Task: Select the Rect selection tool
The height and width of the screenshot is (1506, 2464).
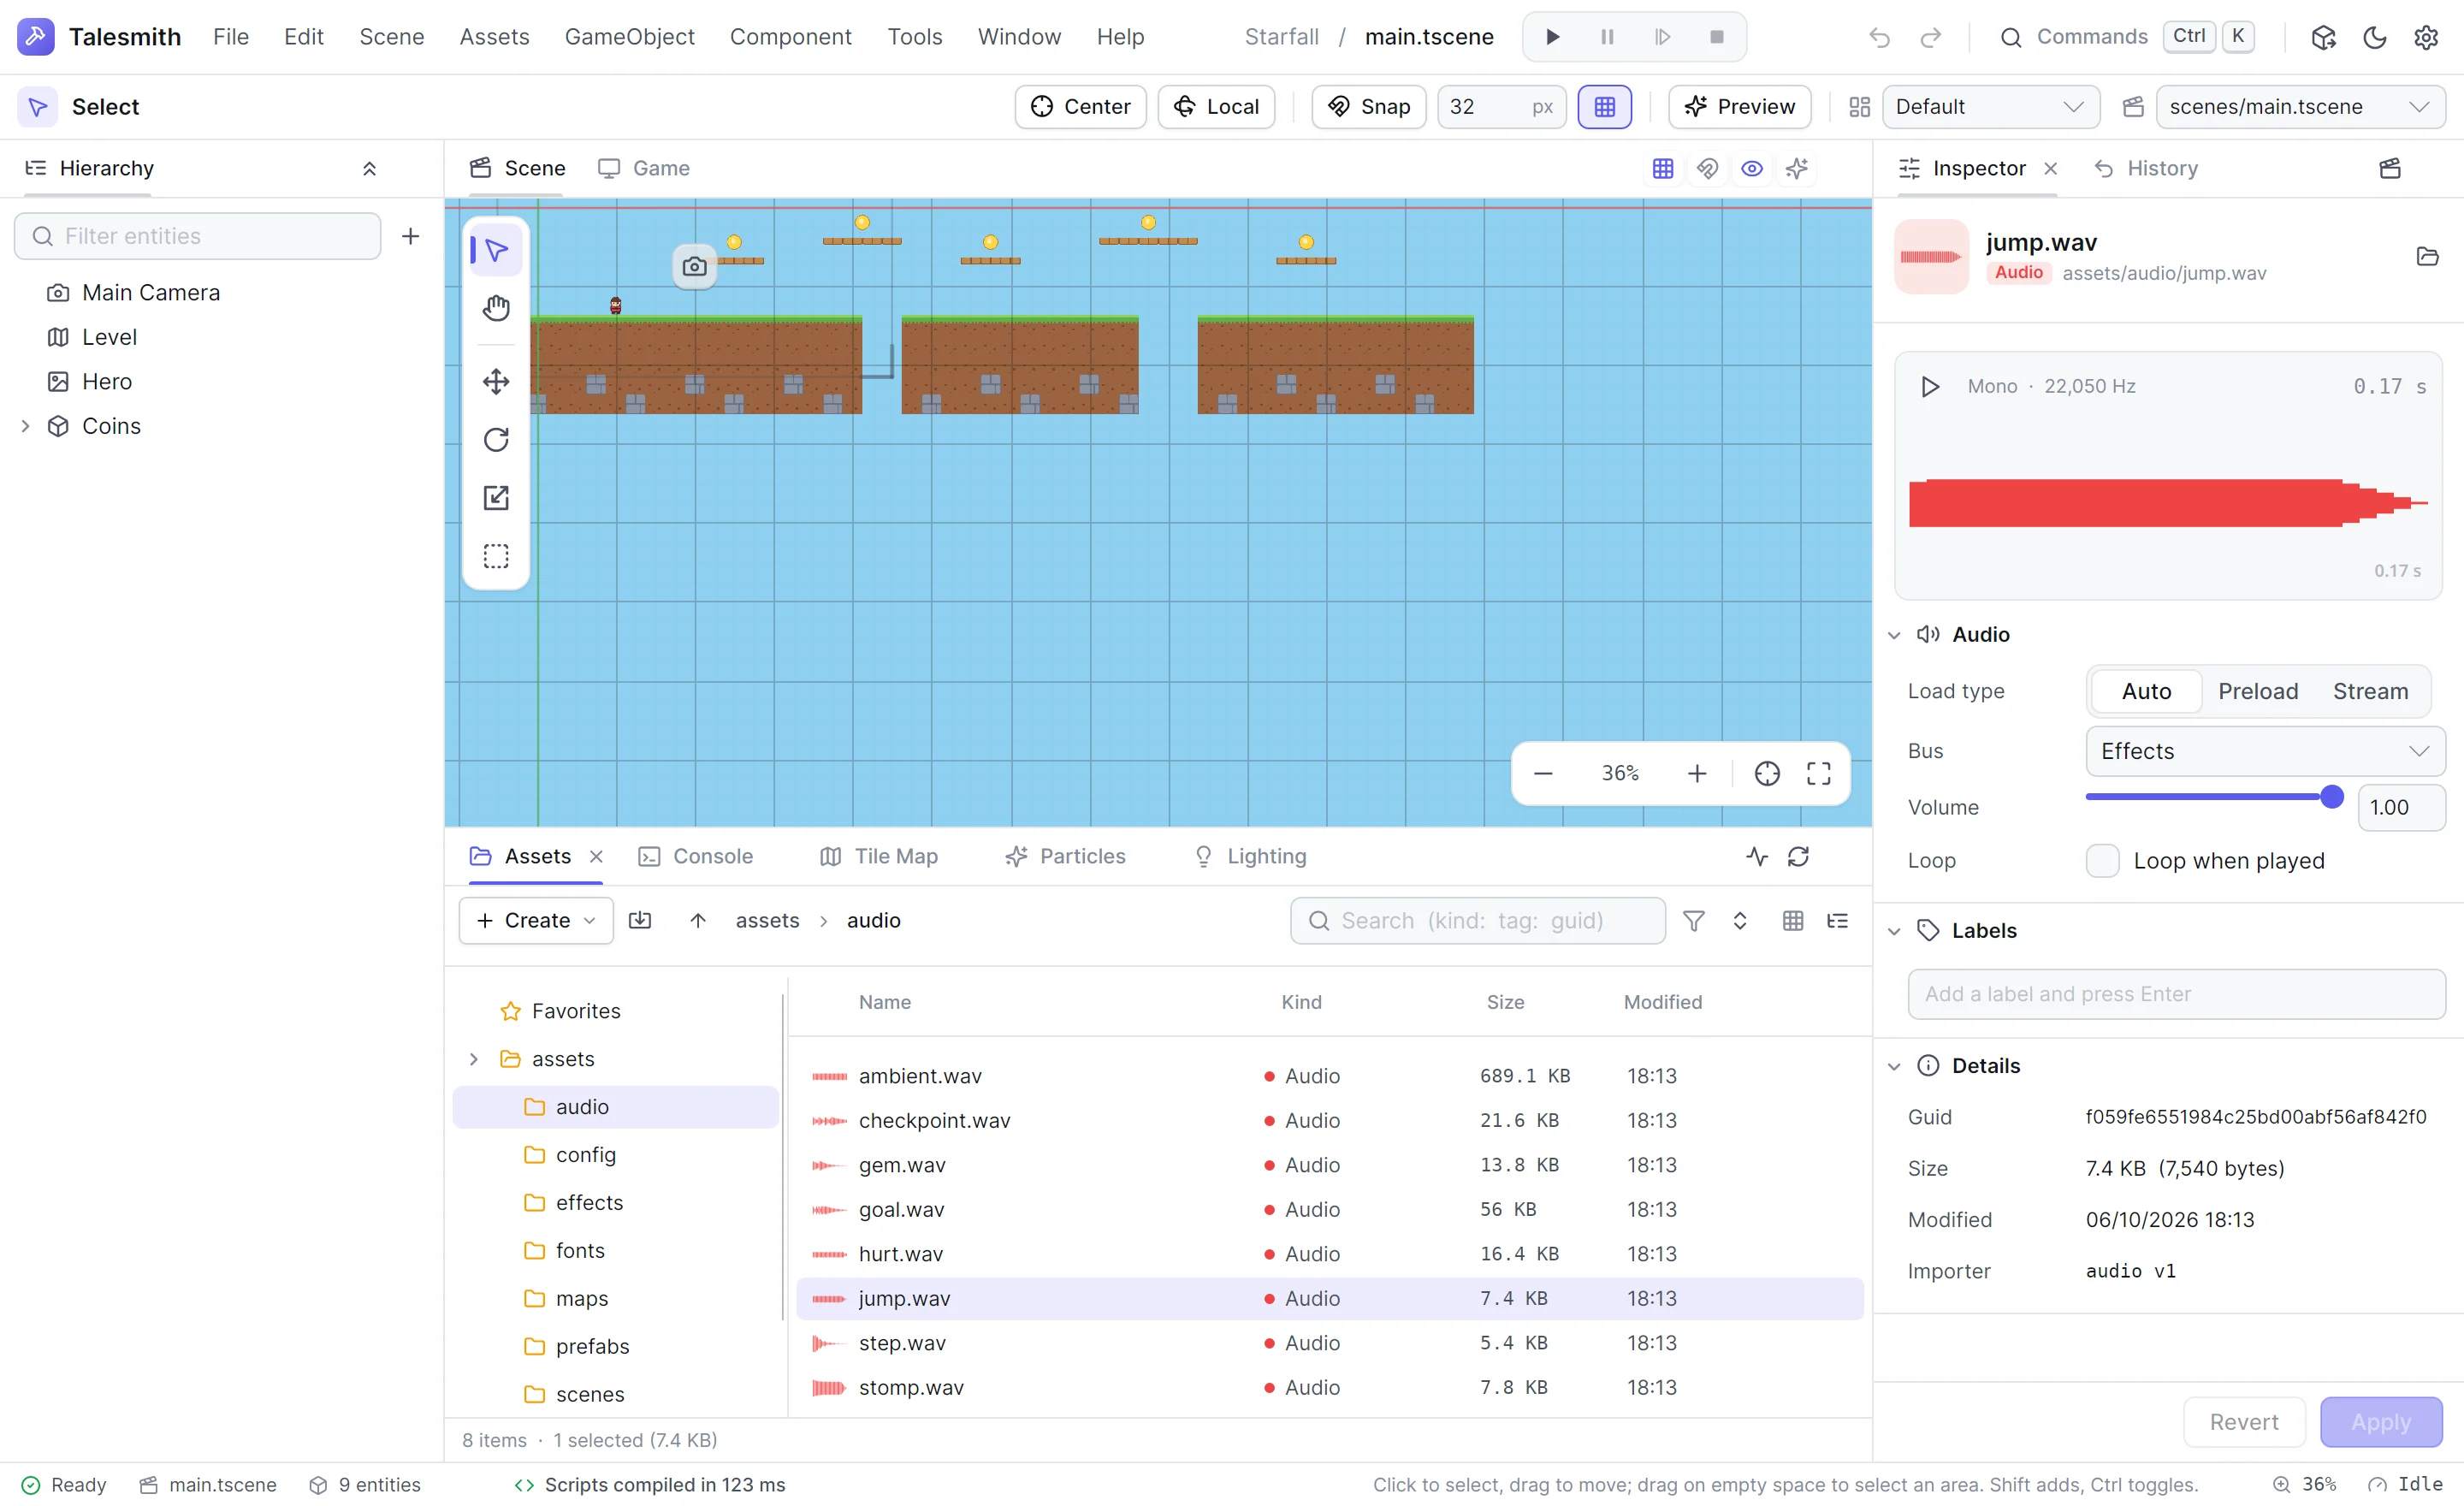Action: coord(496,555)
